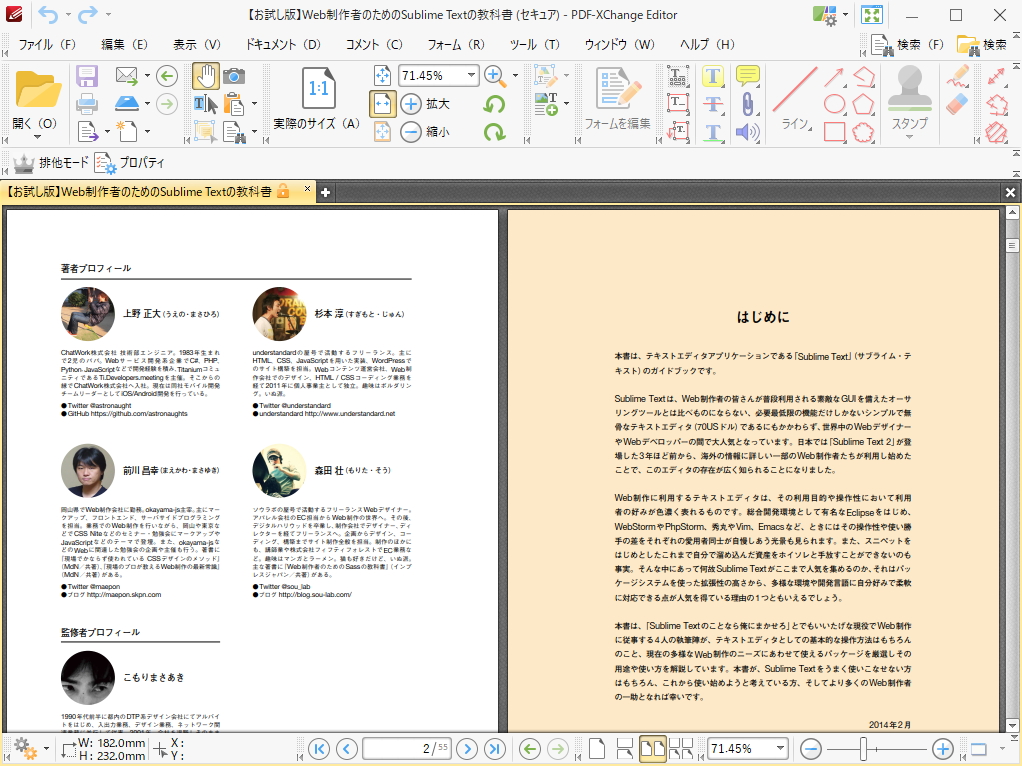Image resolution: width=1022 pixels, height=766 pixels.
Task: Toggle Fit Width page view button
Action: 383,104
